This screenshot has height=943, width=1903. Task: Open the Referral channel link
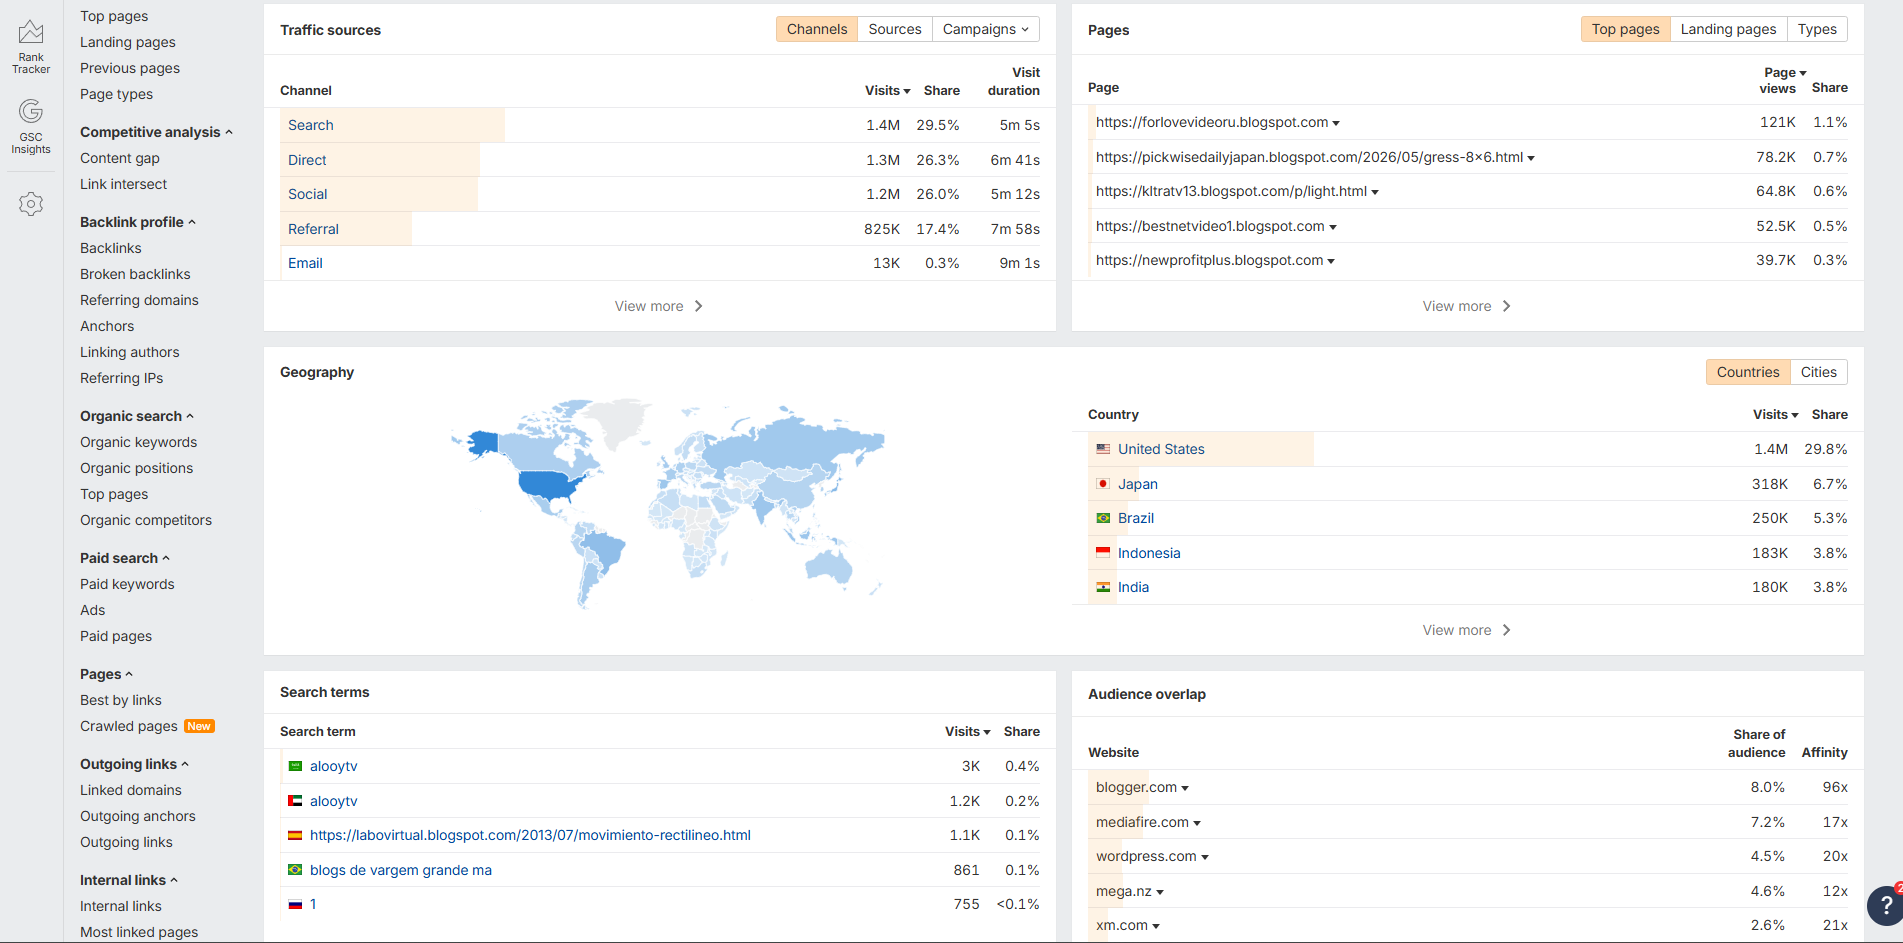(313, 229)
